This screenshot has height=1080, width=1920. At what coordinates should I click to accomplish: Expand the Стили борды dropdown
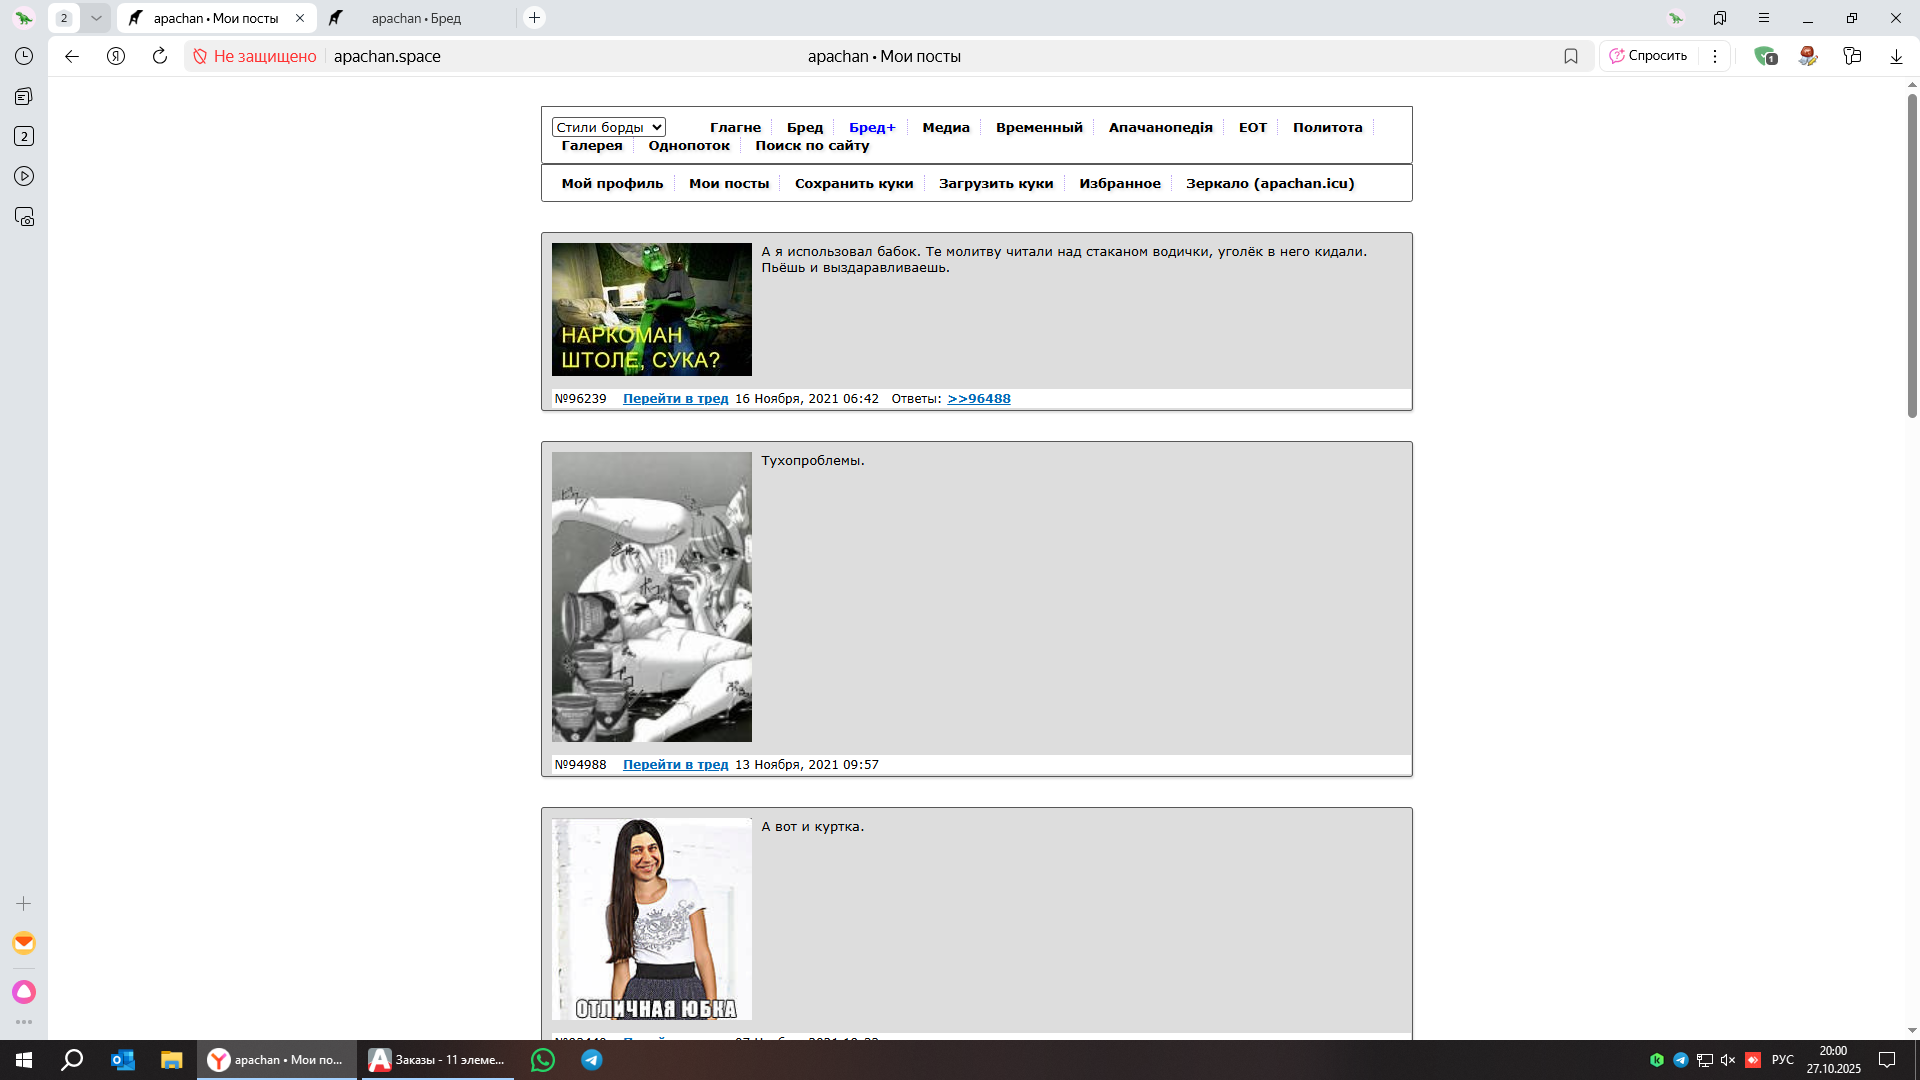pyautogui.click(x=608, y=127)
